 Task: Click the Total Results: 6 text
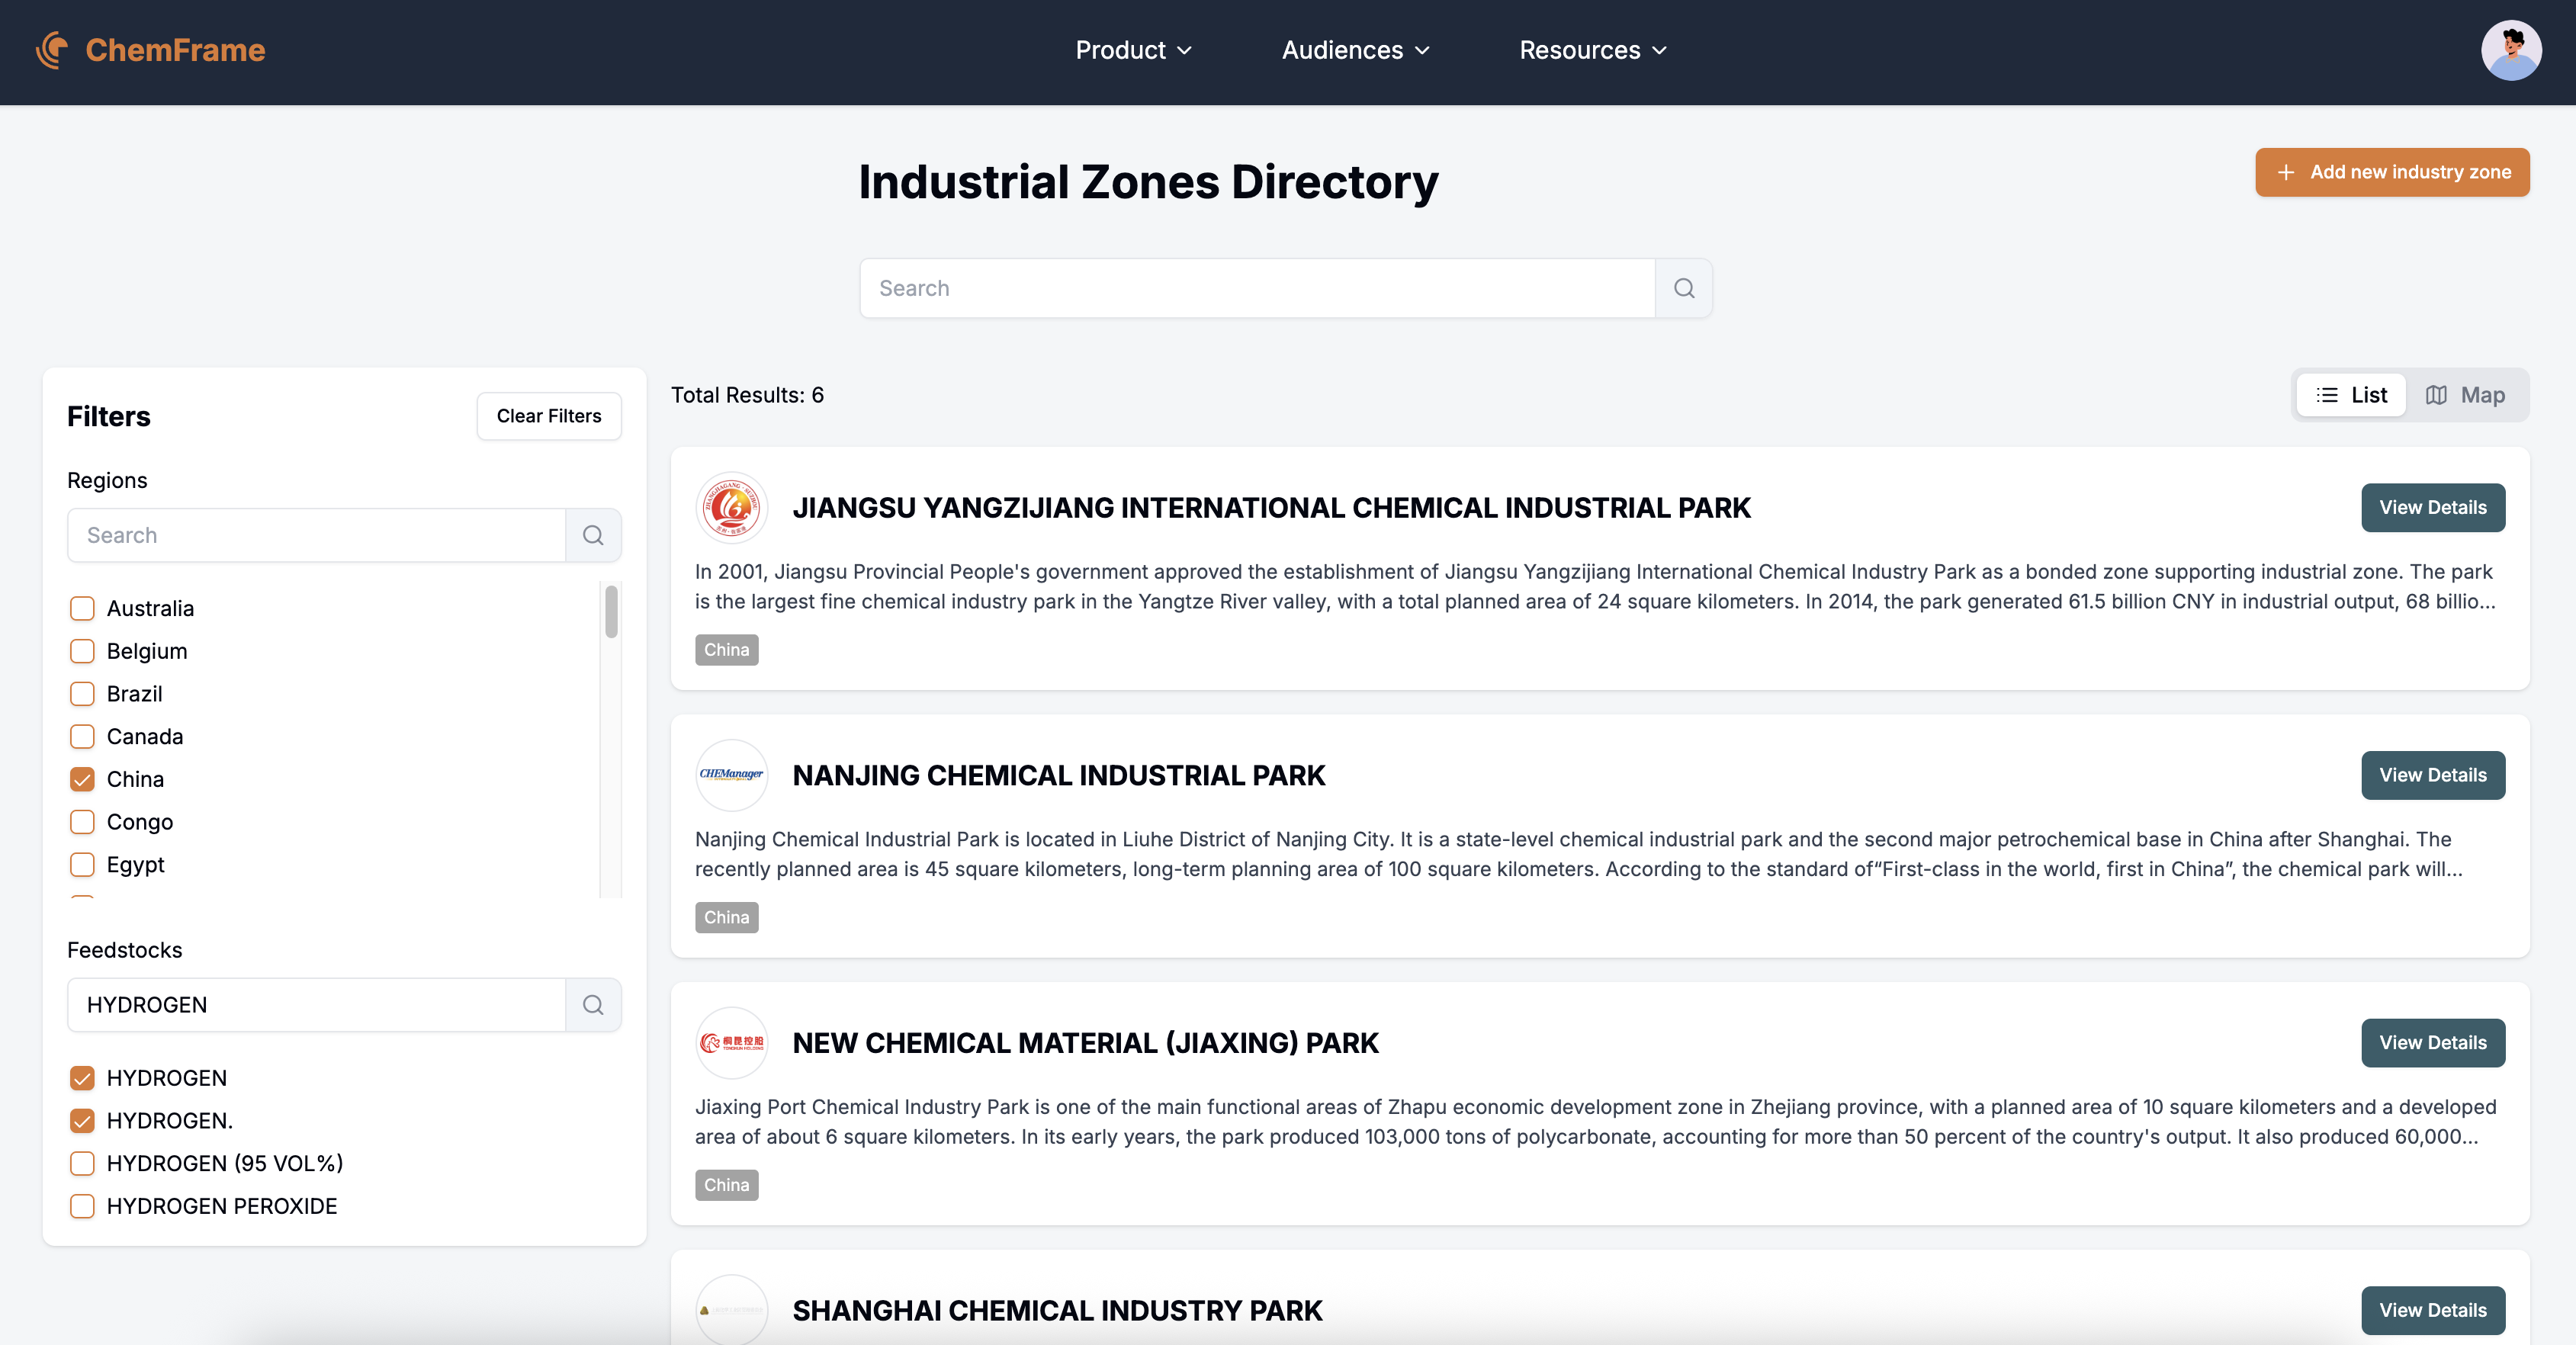pyautogui.click(x=747, y=395)
